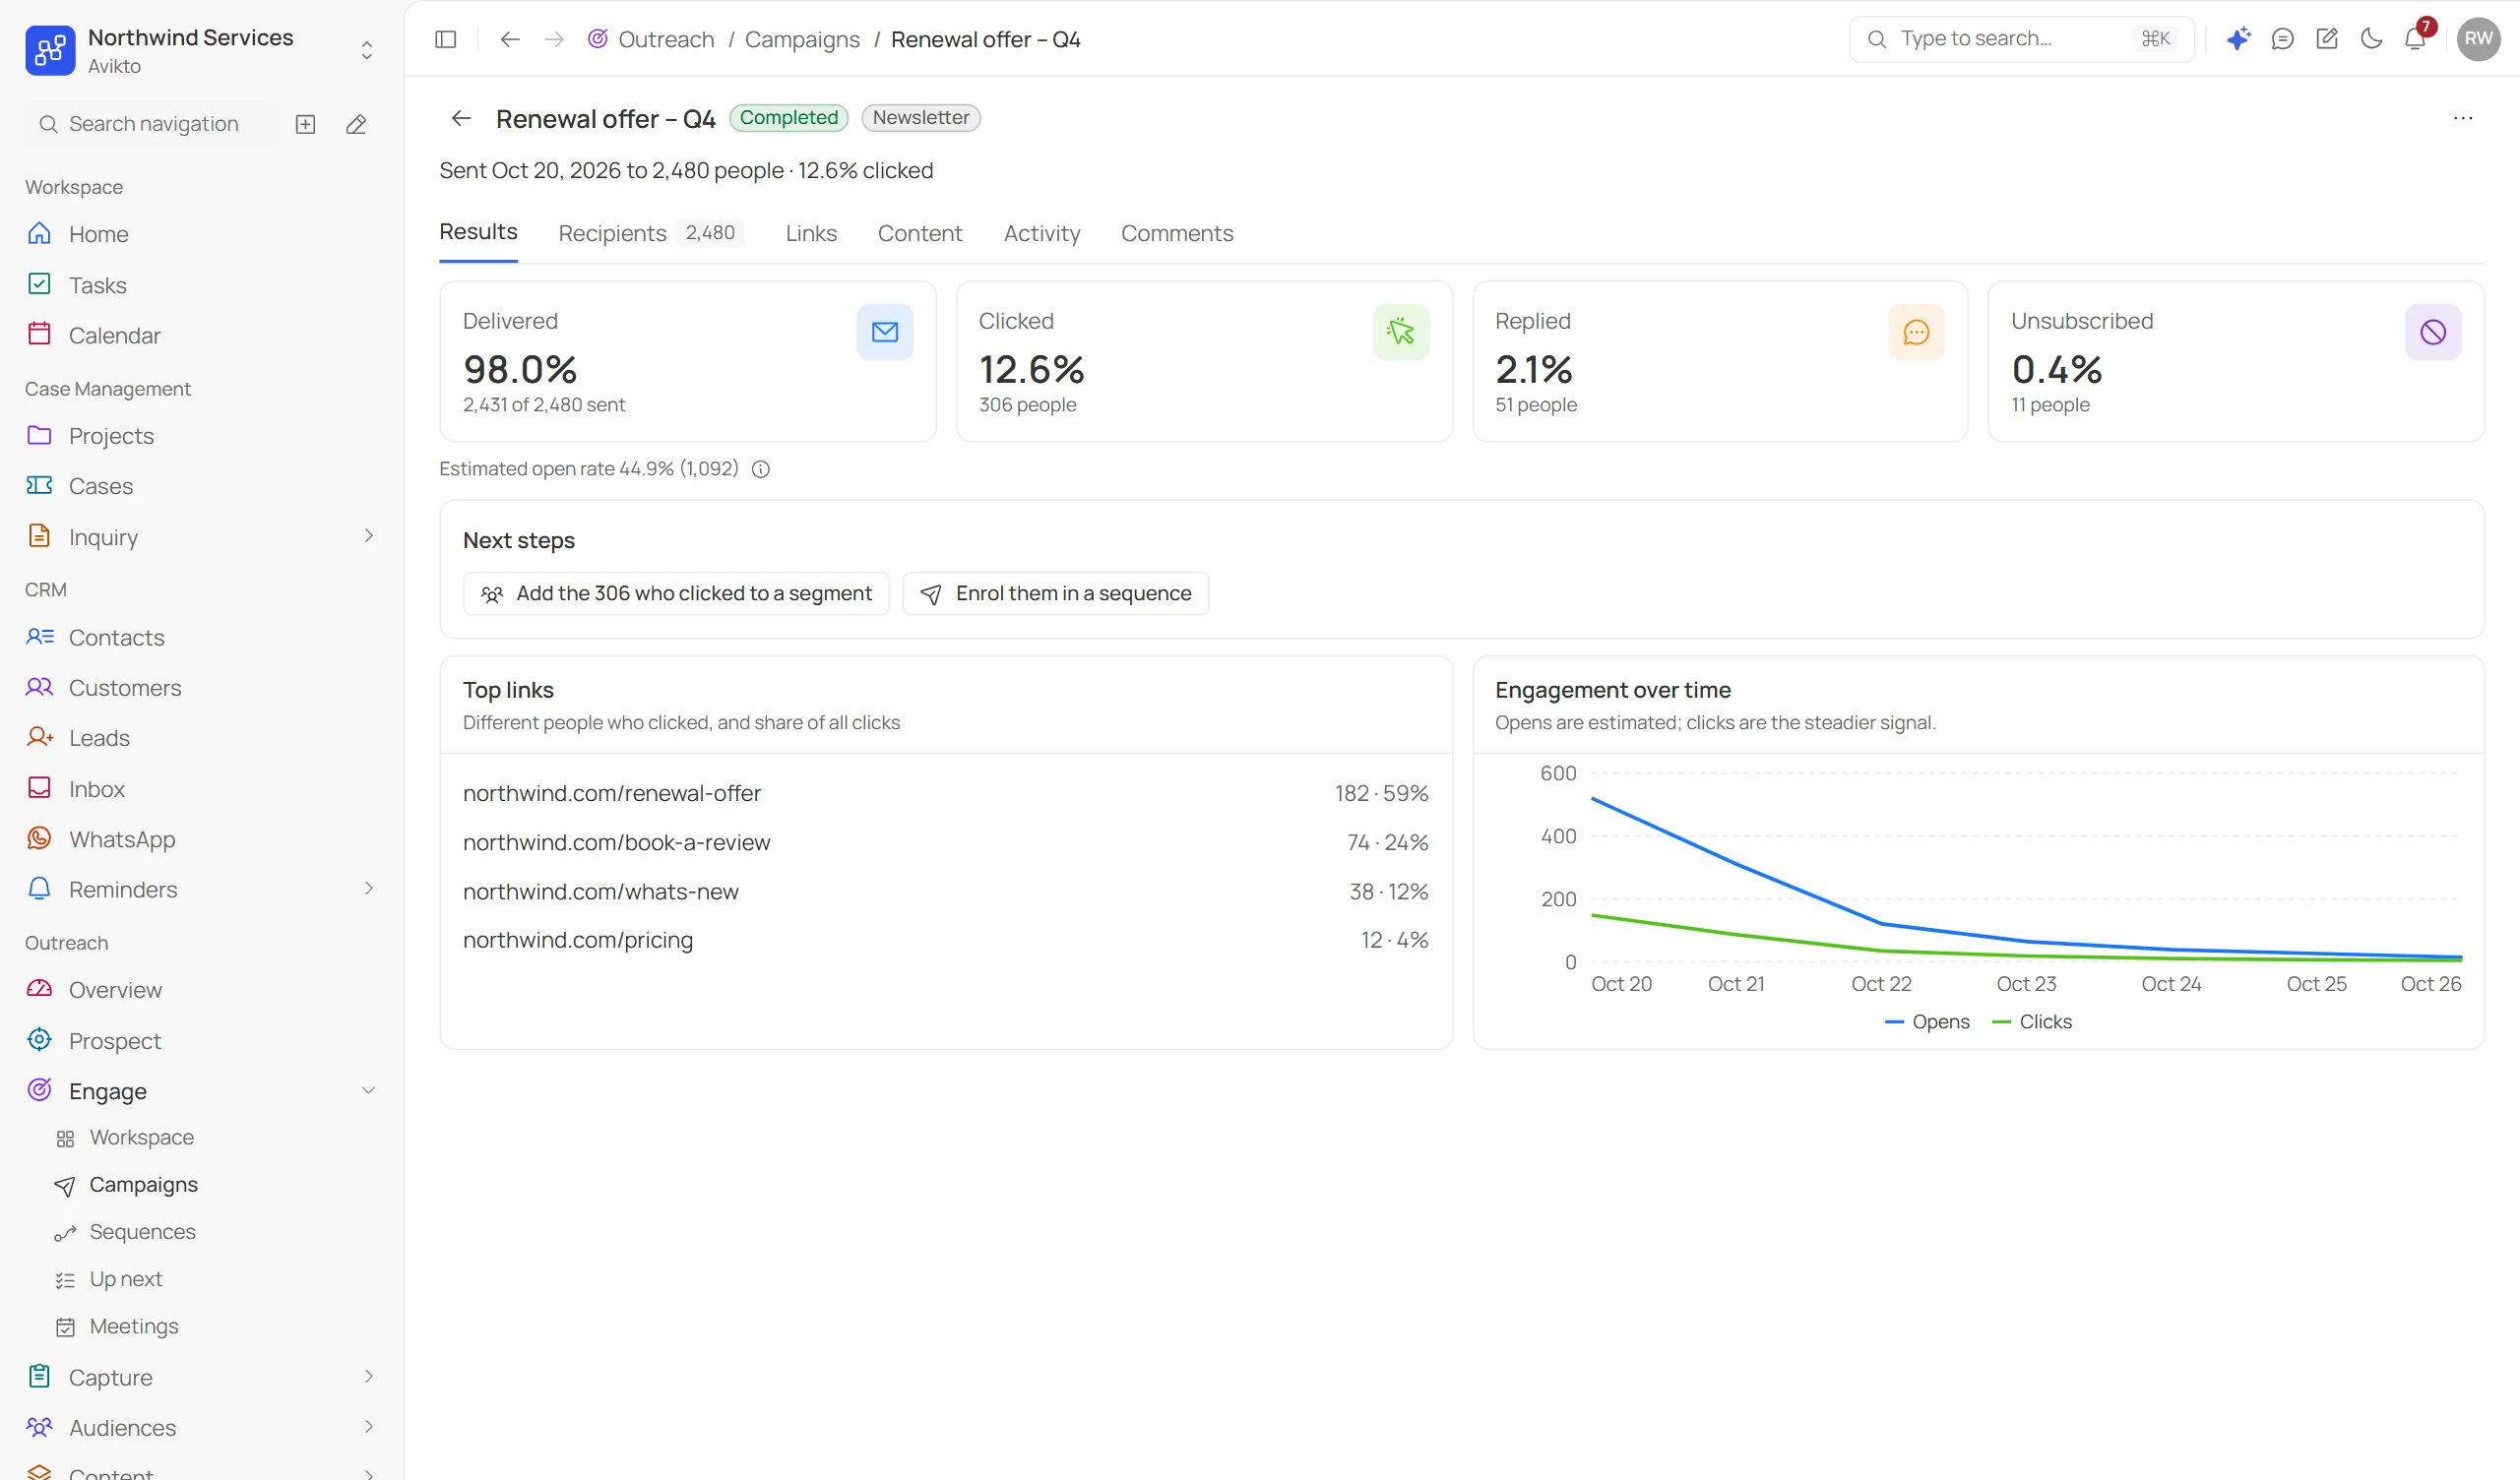Screen dimensions: 2520x1480
Task: Click the back arrow beside Renewal offer title
Action: [x=461, y=118]
